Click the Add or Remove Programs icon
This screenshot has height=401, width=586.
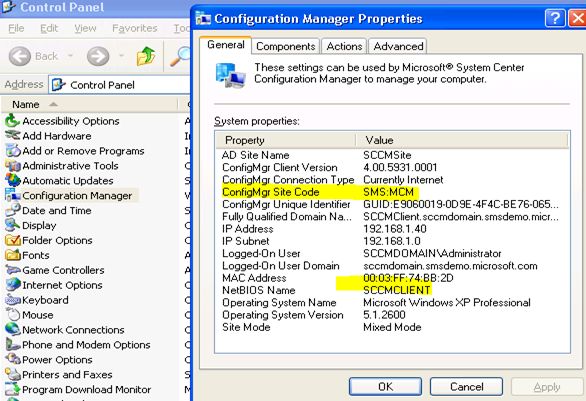[12, 151]
